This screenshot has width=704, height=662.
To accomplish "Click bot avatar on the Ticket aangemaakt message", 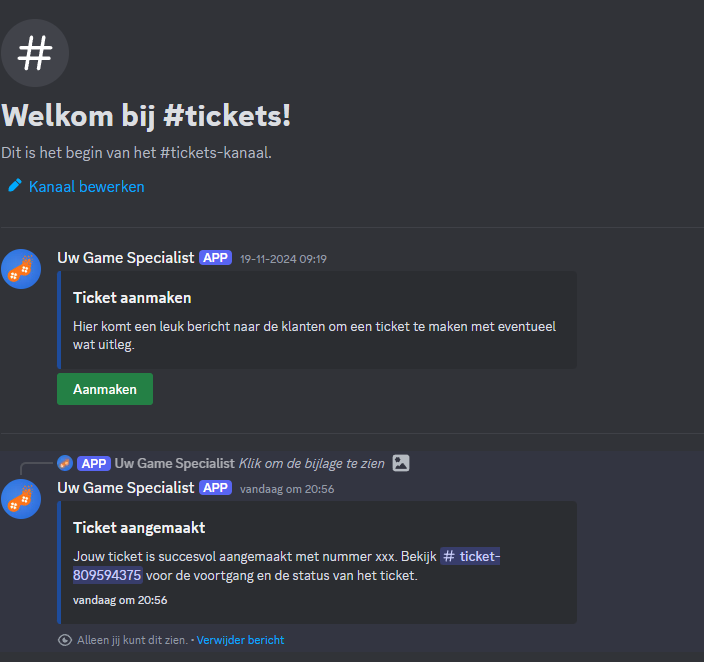I will point(21,499).
